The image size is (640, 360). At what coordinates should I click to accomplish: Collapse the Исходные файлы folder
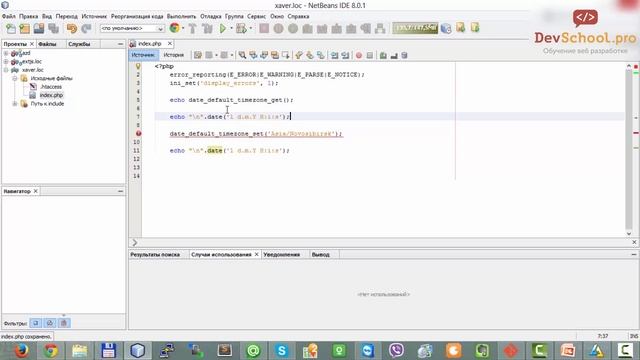pos(15,78)
